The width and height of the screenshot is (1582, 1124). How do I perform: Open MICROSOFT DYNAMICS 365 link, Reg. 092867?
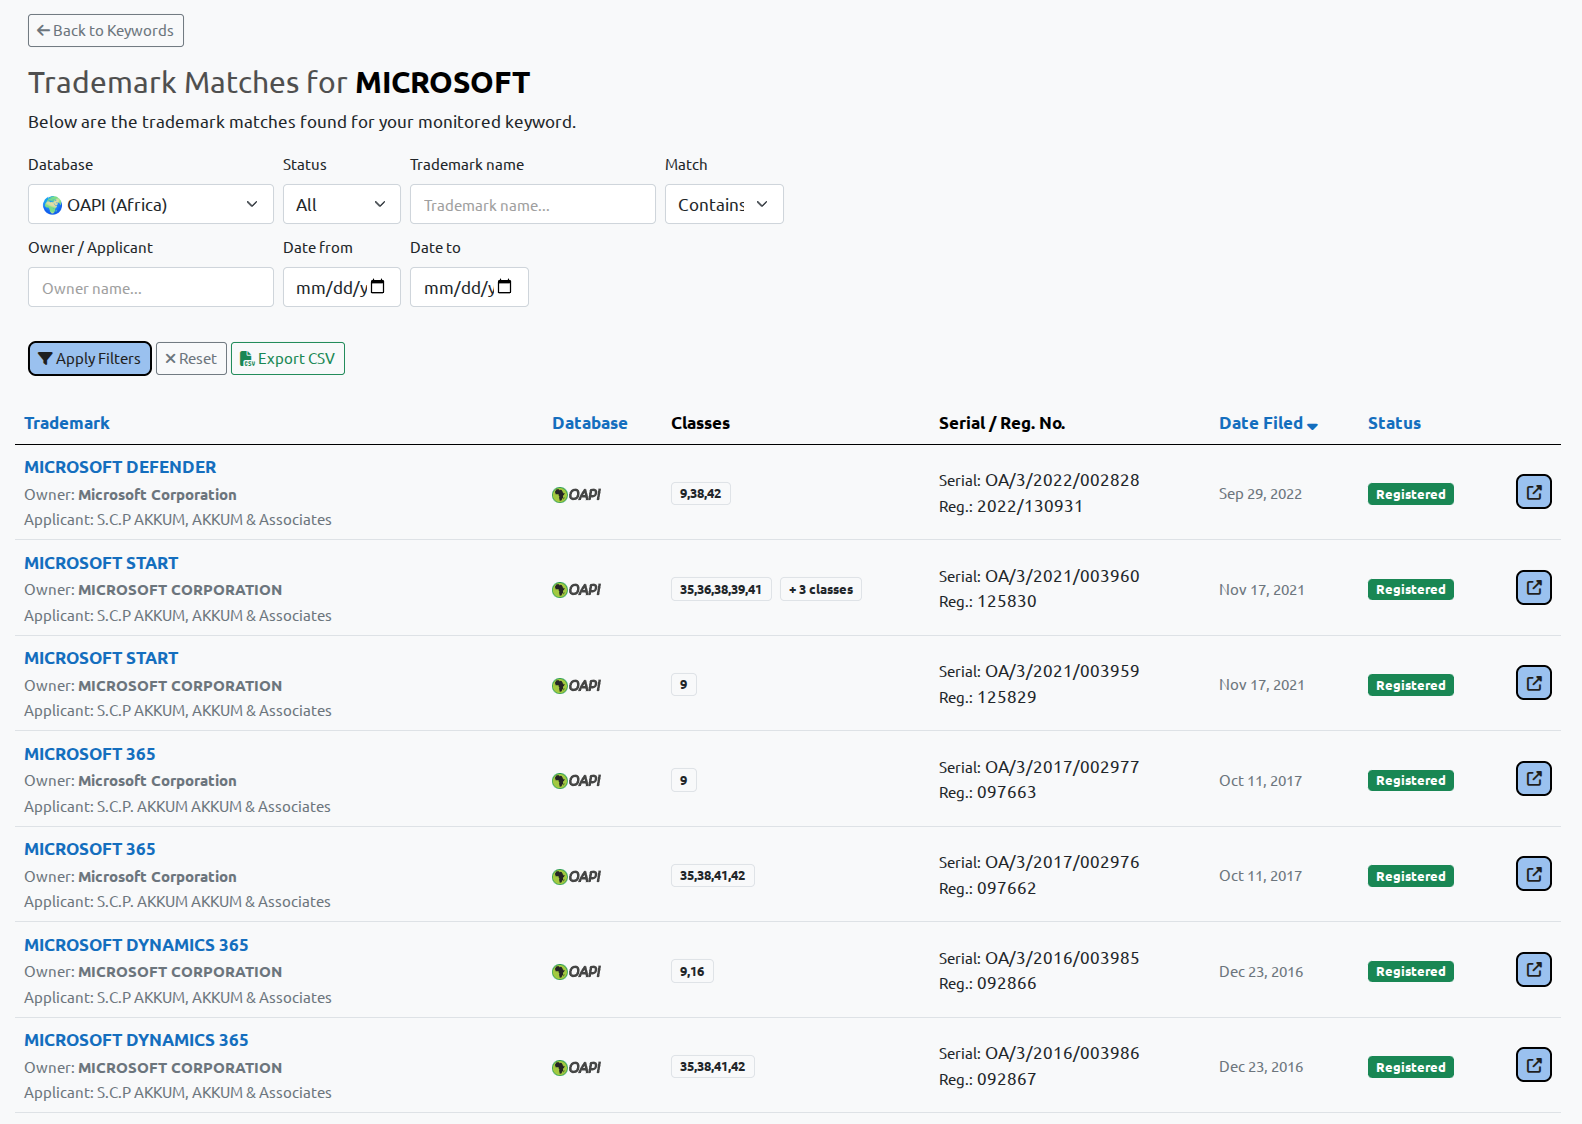tap(136, 1040)
